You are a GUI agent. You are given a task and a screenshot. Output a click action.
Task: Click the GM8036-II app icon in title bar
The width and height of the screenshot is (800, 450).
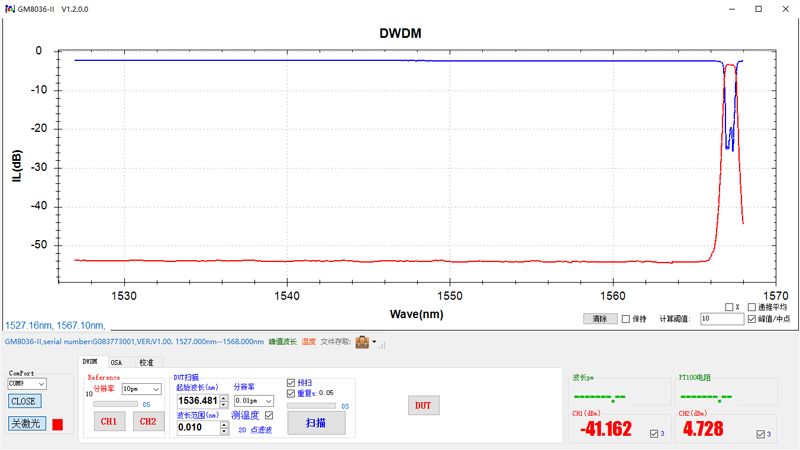9,9
